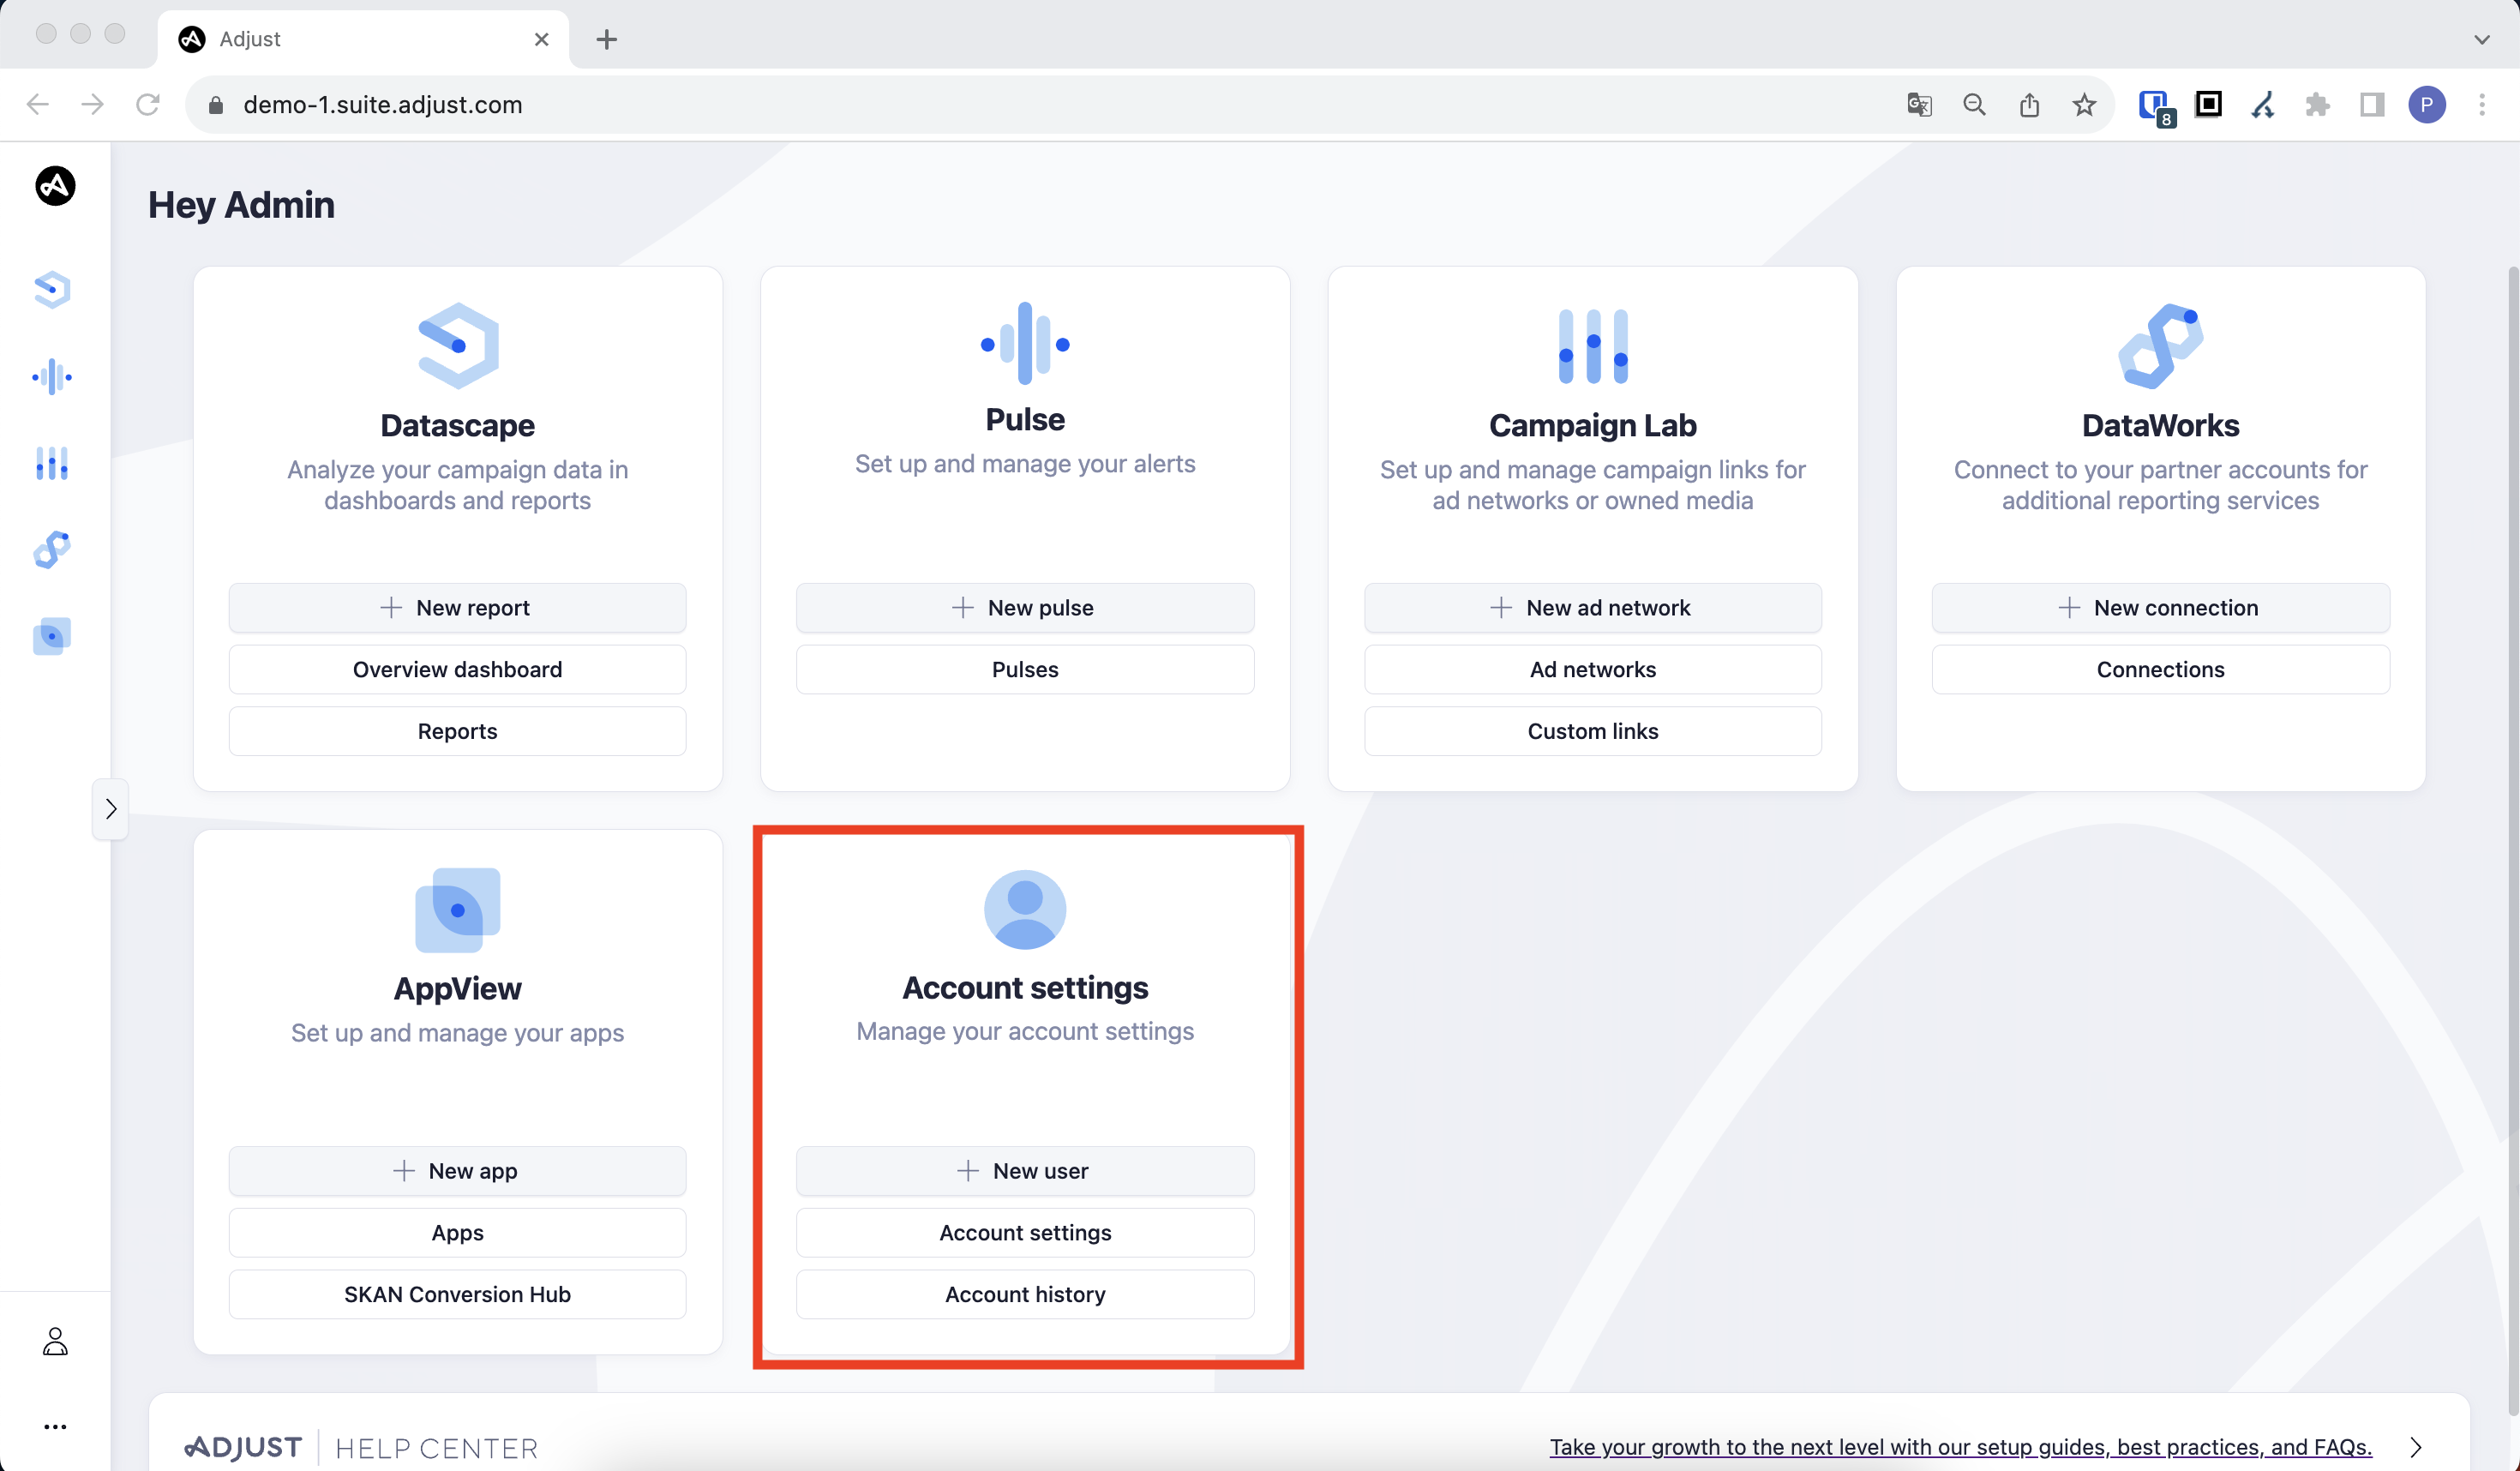Open Campaign Lab from the left sidebar icon
The image size is (2520, 1471).
click(x=52, y=463)
